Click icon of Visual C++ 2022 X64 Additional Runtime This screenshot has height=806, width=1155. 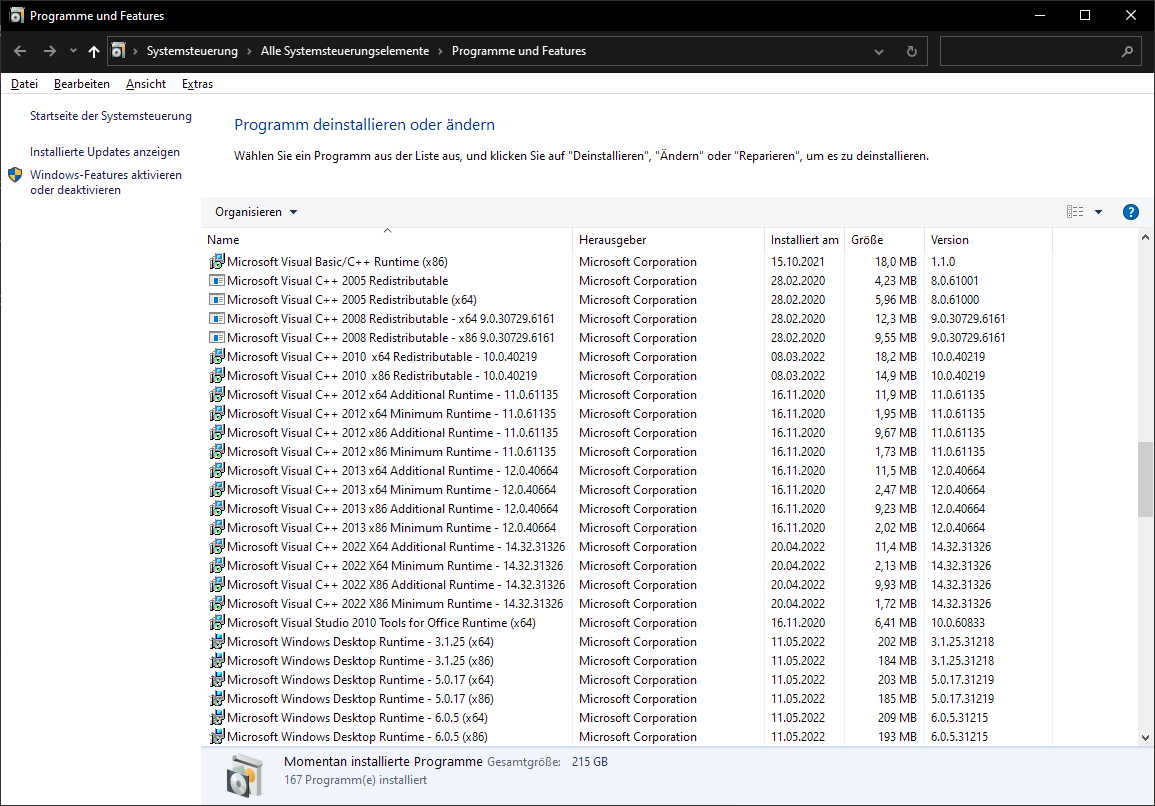pos(217,547)
